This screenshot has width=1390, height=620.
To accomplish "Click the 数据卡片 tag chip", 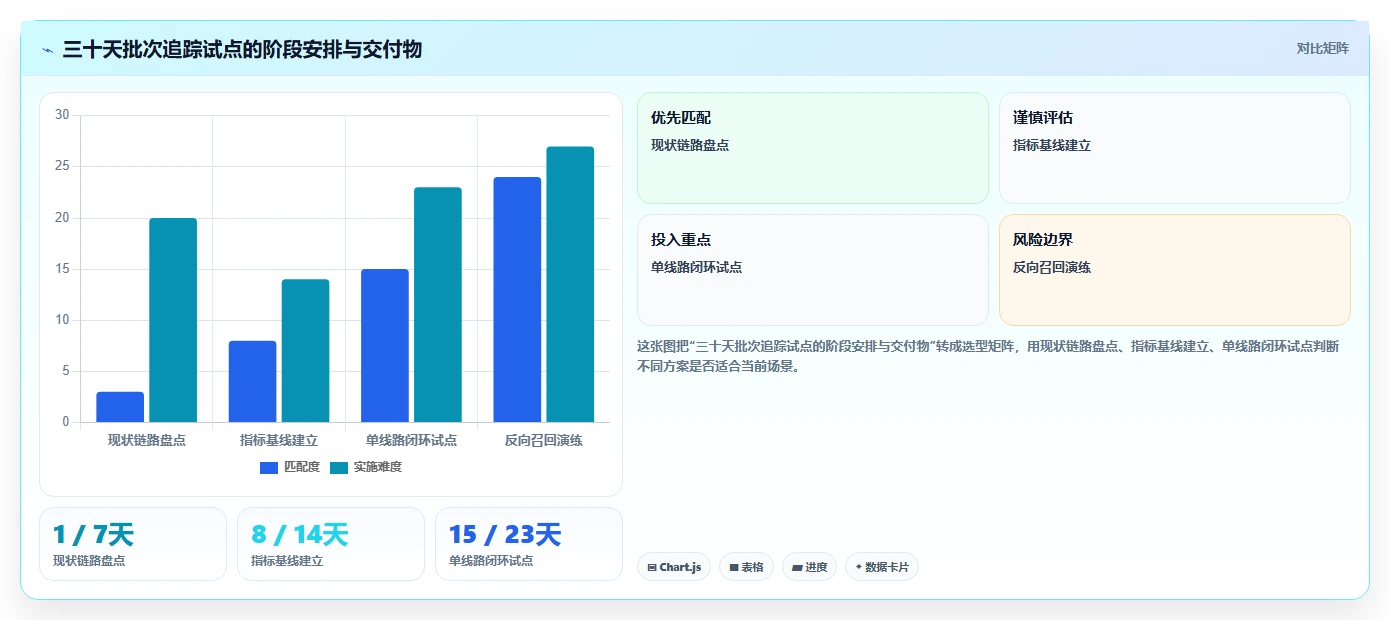I will (882, 567).
